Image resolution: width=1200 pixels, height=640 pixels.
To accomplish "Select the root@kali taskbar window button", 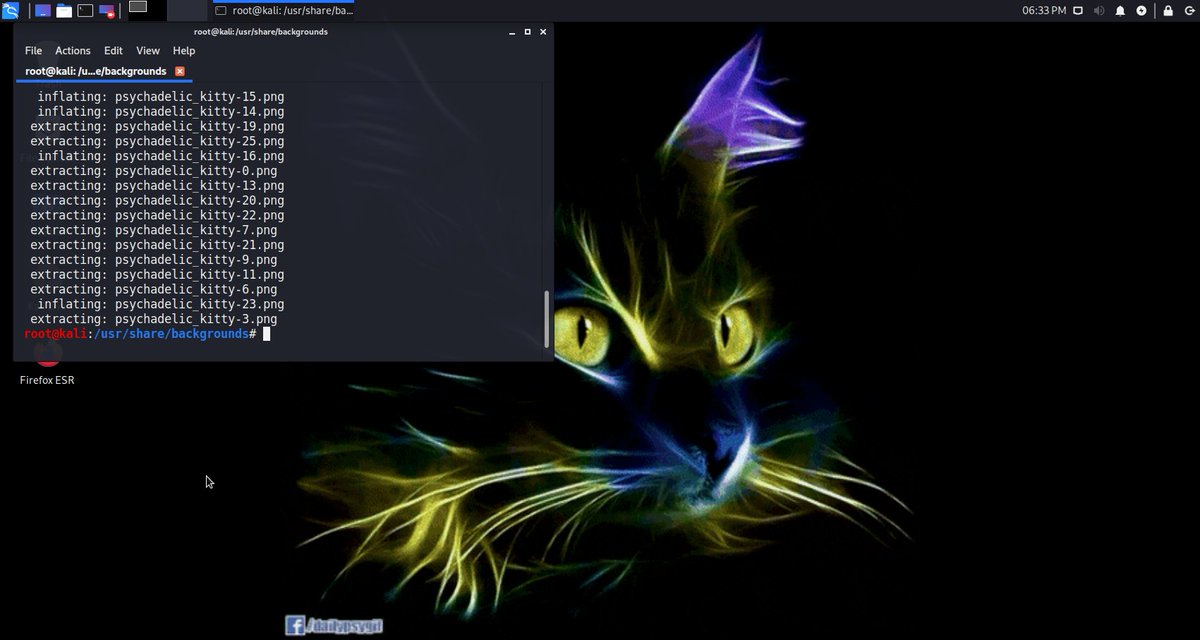I will click(x=282, y=11).
